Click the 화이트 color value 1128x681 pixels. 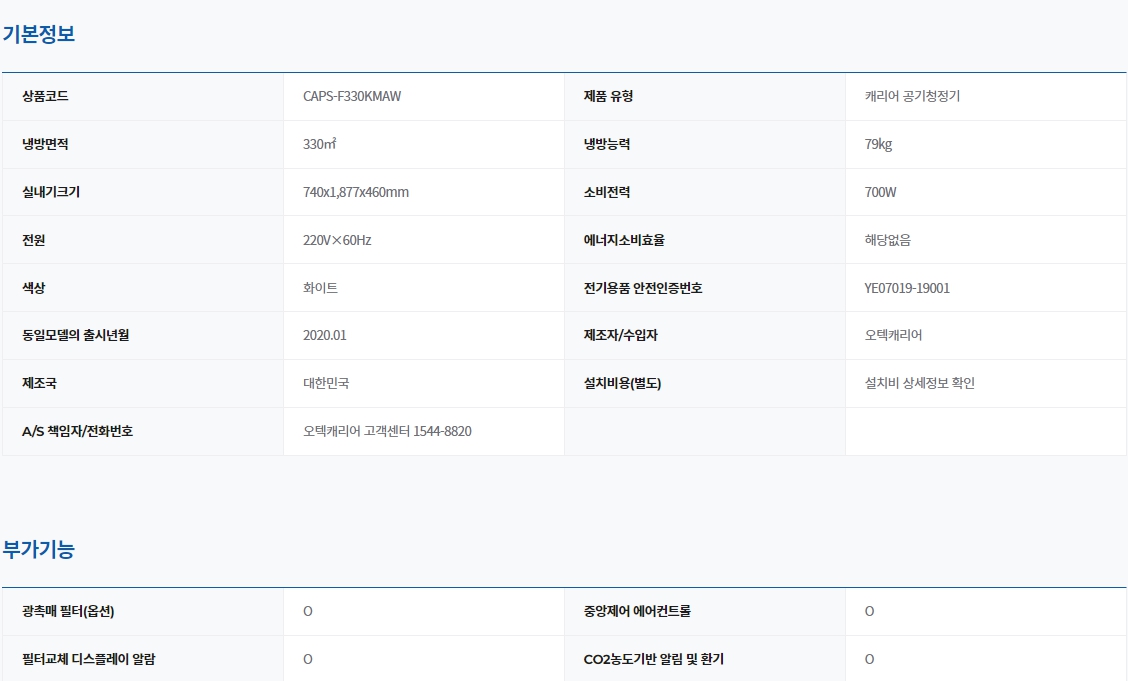coord(320,288)
